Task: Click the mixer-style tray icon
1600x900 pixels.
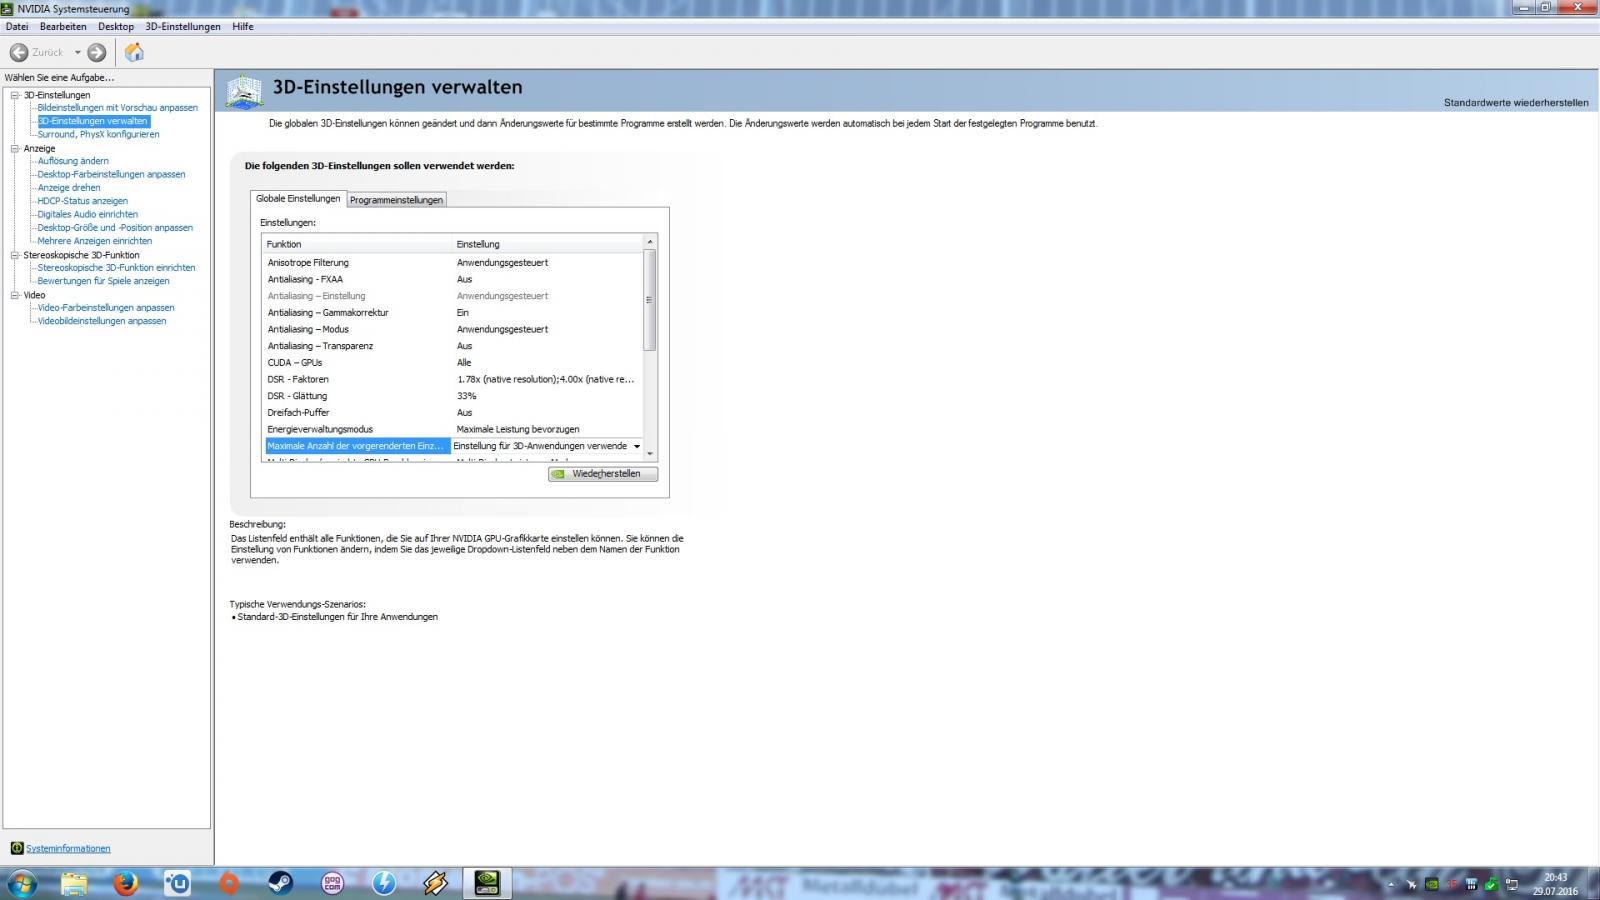Action: tap(1471, 885)
